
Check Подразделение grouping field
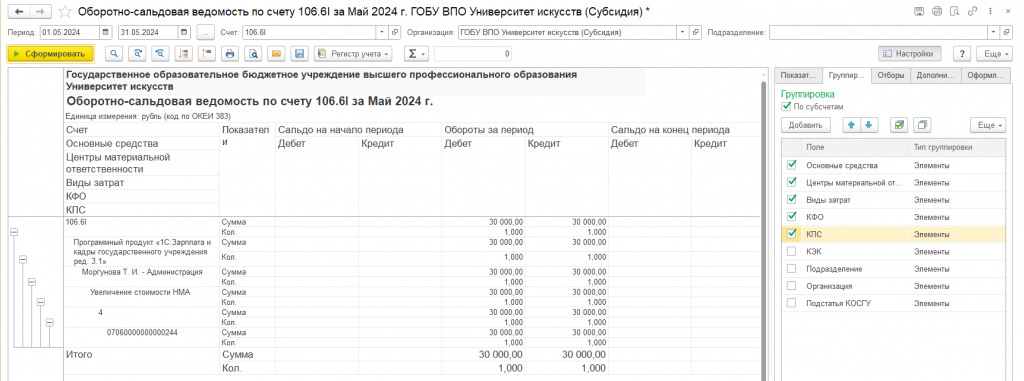coord(792,269)
